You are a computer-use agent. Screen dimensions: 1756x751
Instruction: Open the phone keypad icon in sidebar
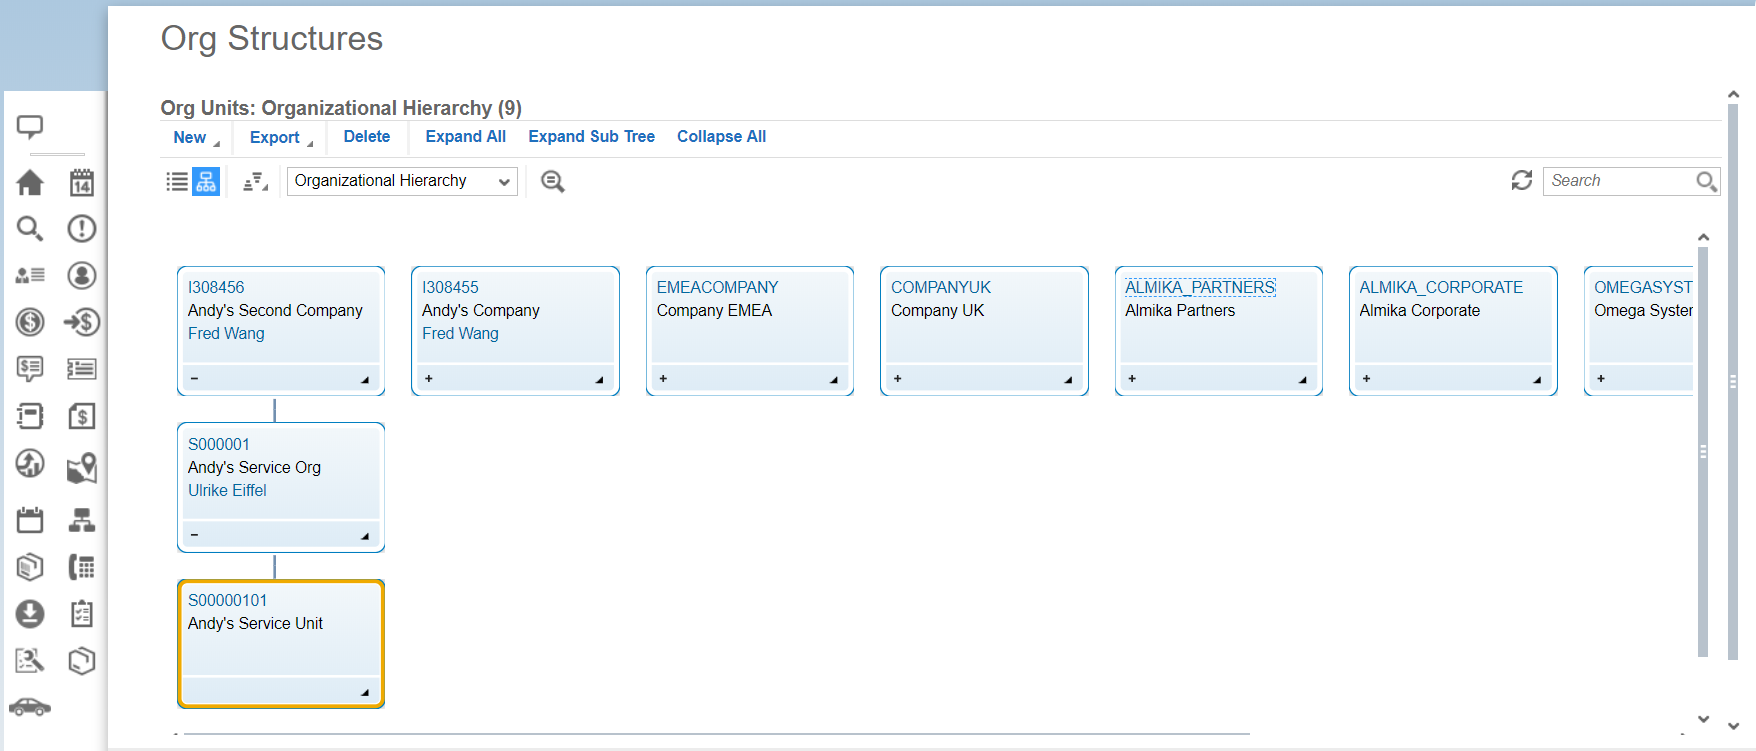82,567
